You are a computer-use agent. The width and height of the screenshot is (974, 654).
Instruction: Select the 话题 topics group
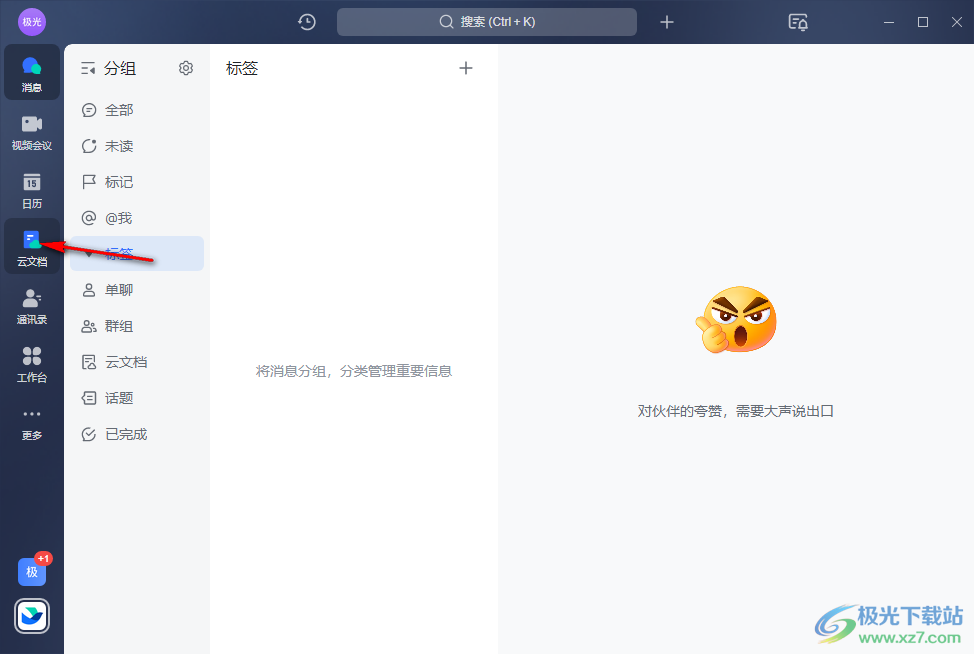point(137,398)
